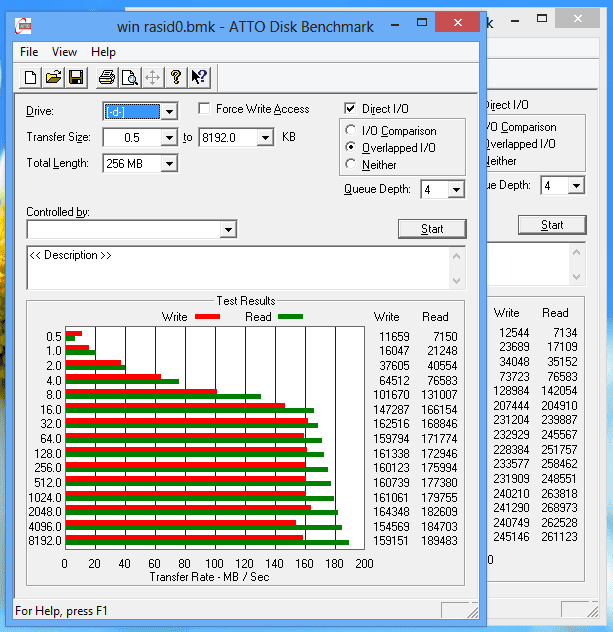Click the 8192.0 green read bar
Viewport: 613px width, 632px height.
pos(207,543)
